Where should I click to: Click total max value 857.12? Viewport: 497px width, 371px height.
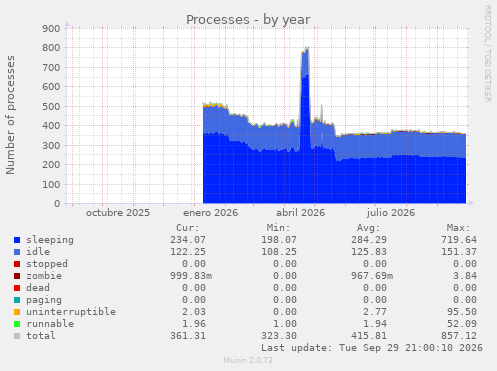click(459, 336)
